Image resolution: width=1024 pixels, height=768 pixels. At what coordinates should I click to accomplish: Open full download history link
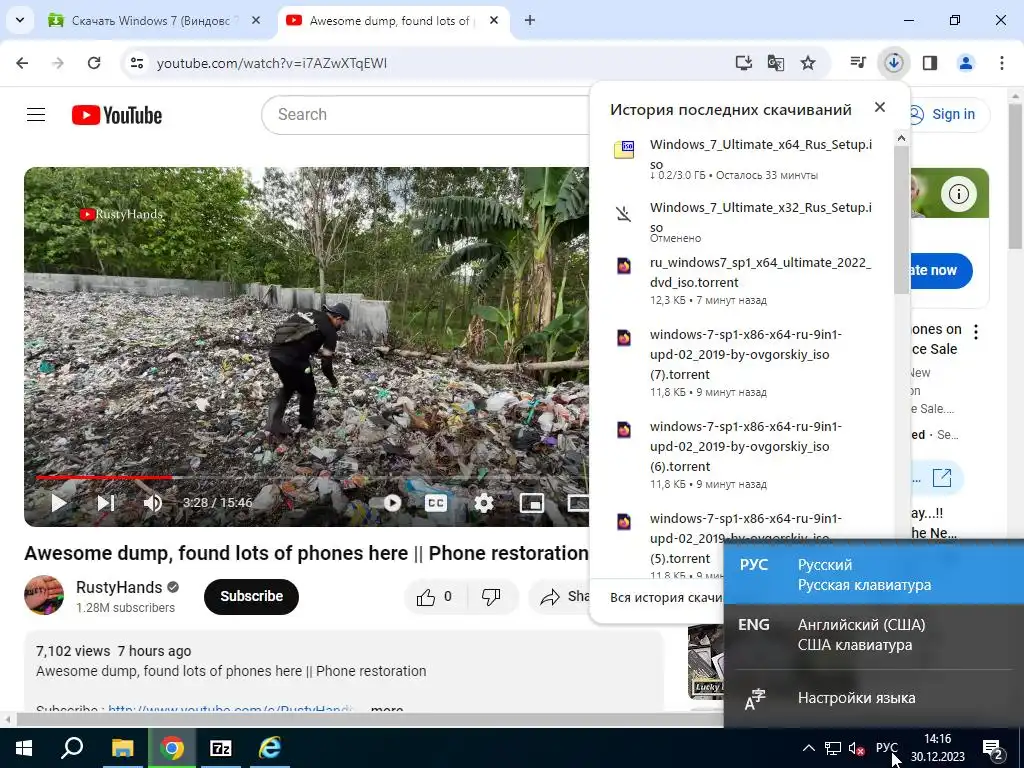point(666,597)
